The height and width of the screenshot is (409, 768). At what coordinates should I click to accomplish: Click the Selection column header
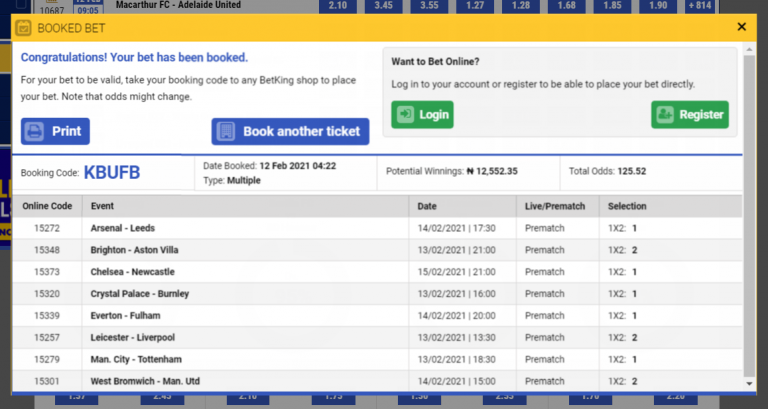tap(671, 206)
